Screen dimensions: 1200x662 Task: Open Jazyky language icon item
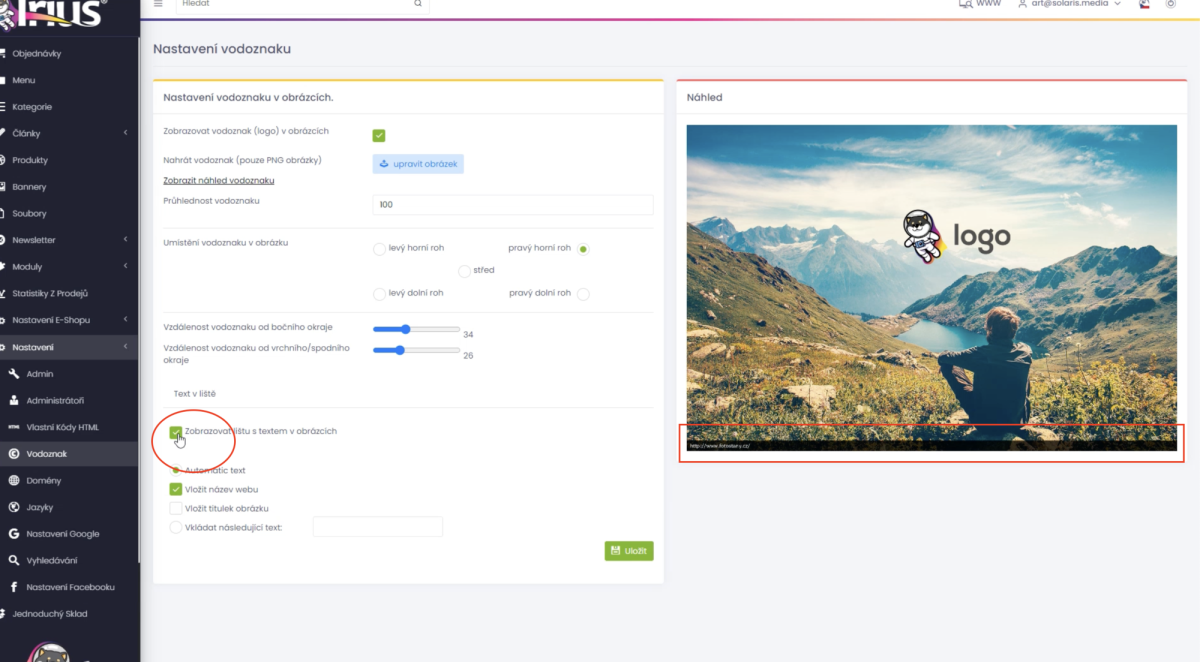(70, 507)
